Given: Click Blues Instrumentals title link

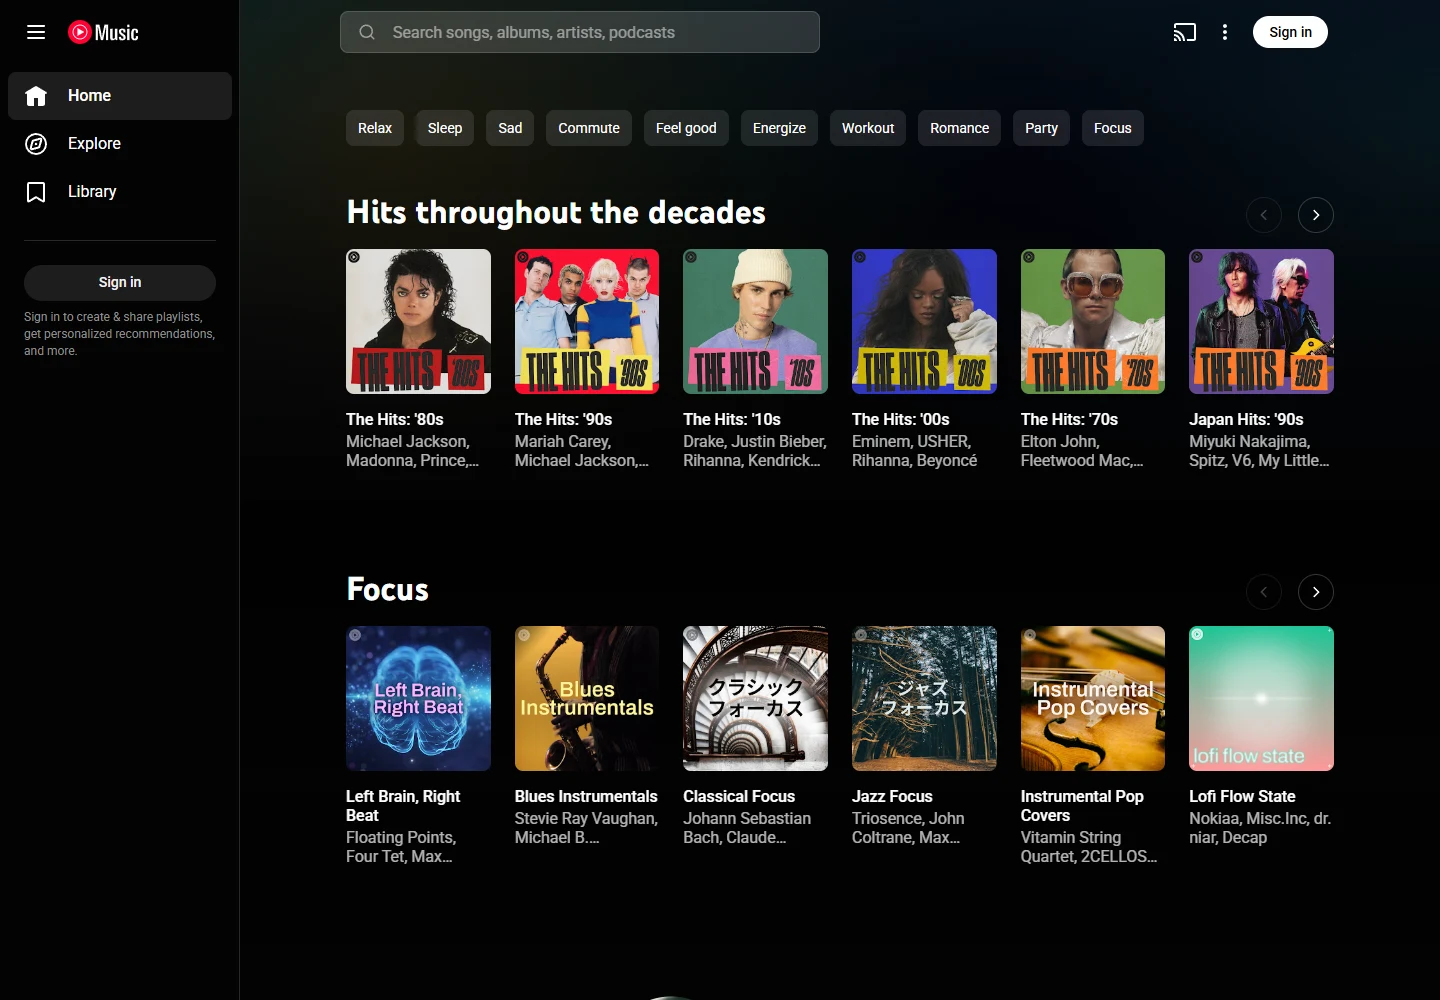Looking at the screenshot, I should tap(586, 796).
